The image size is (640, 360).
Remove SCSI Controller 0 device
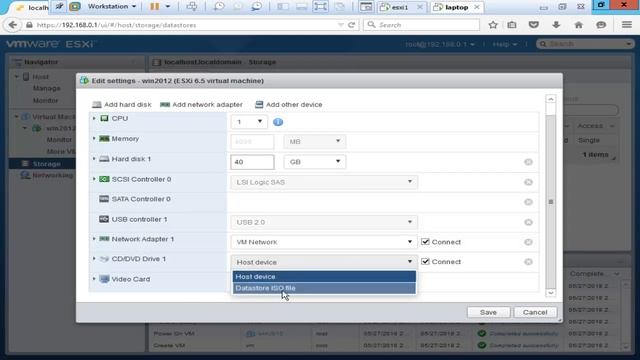coord(528,182)
